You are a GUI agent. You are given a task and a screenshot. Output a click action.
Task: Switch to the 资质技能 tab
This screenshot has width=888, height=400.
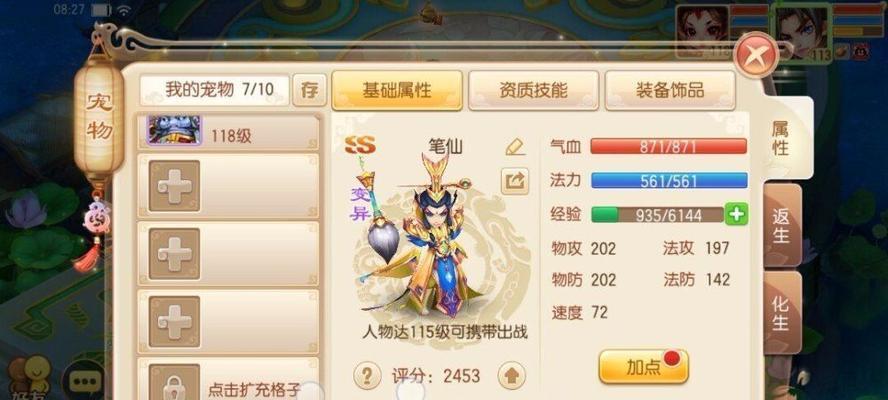[x=533, y=91]
